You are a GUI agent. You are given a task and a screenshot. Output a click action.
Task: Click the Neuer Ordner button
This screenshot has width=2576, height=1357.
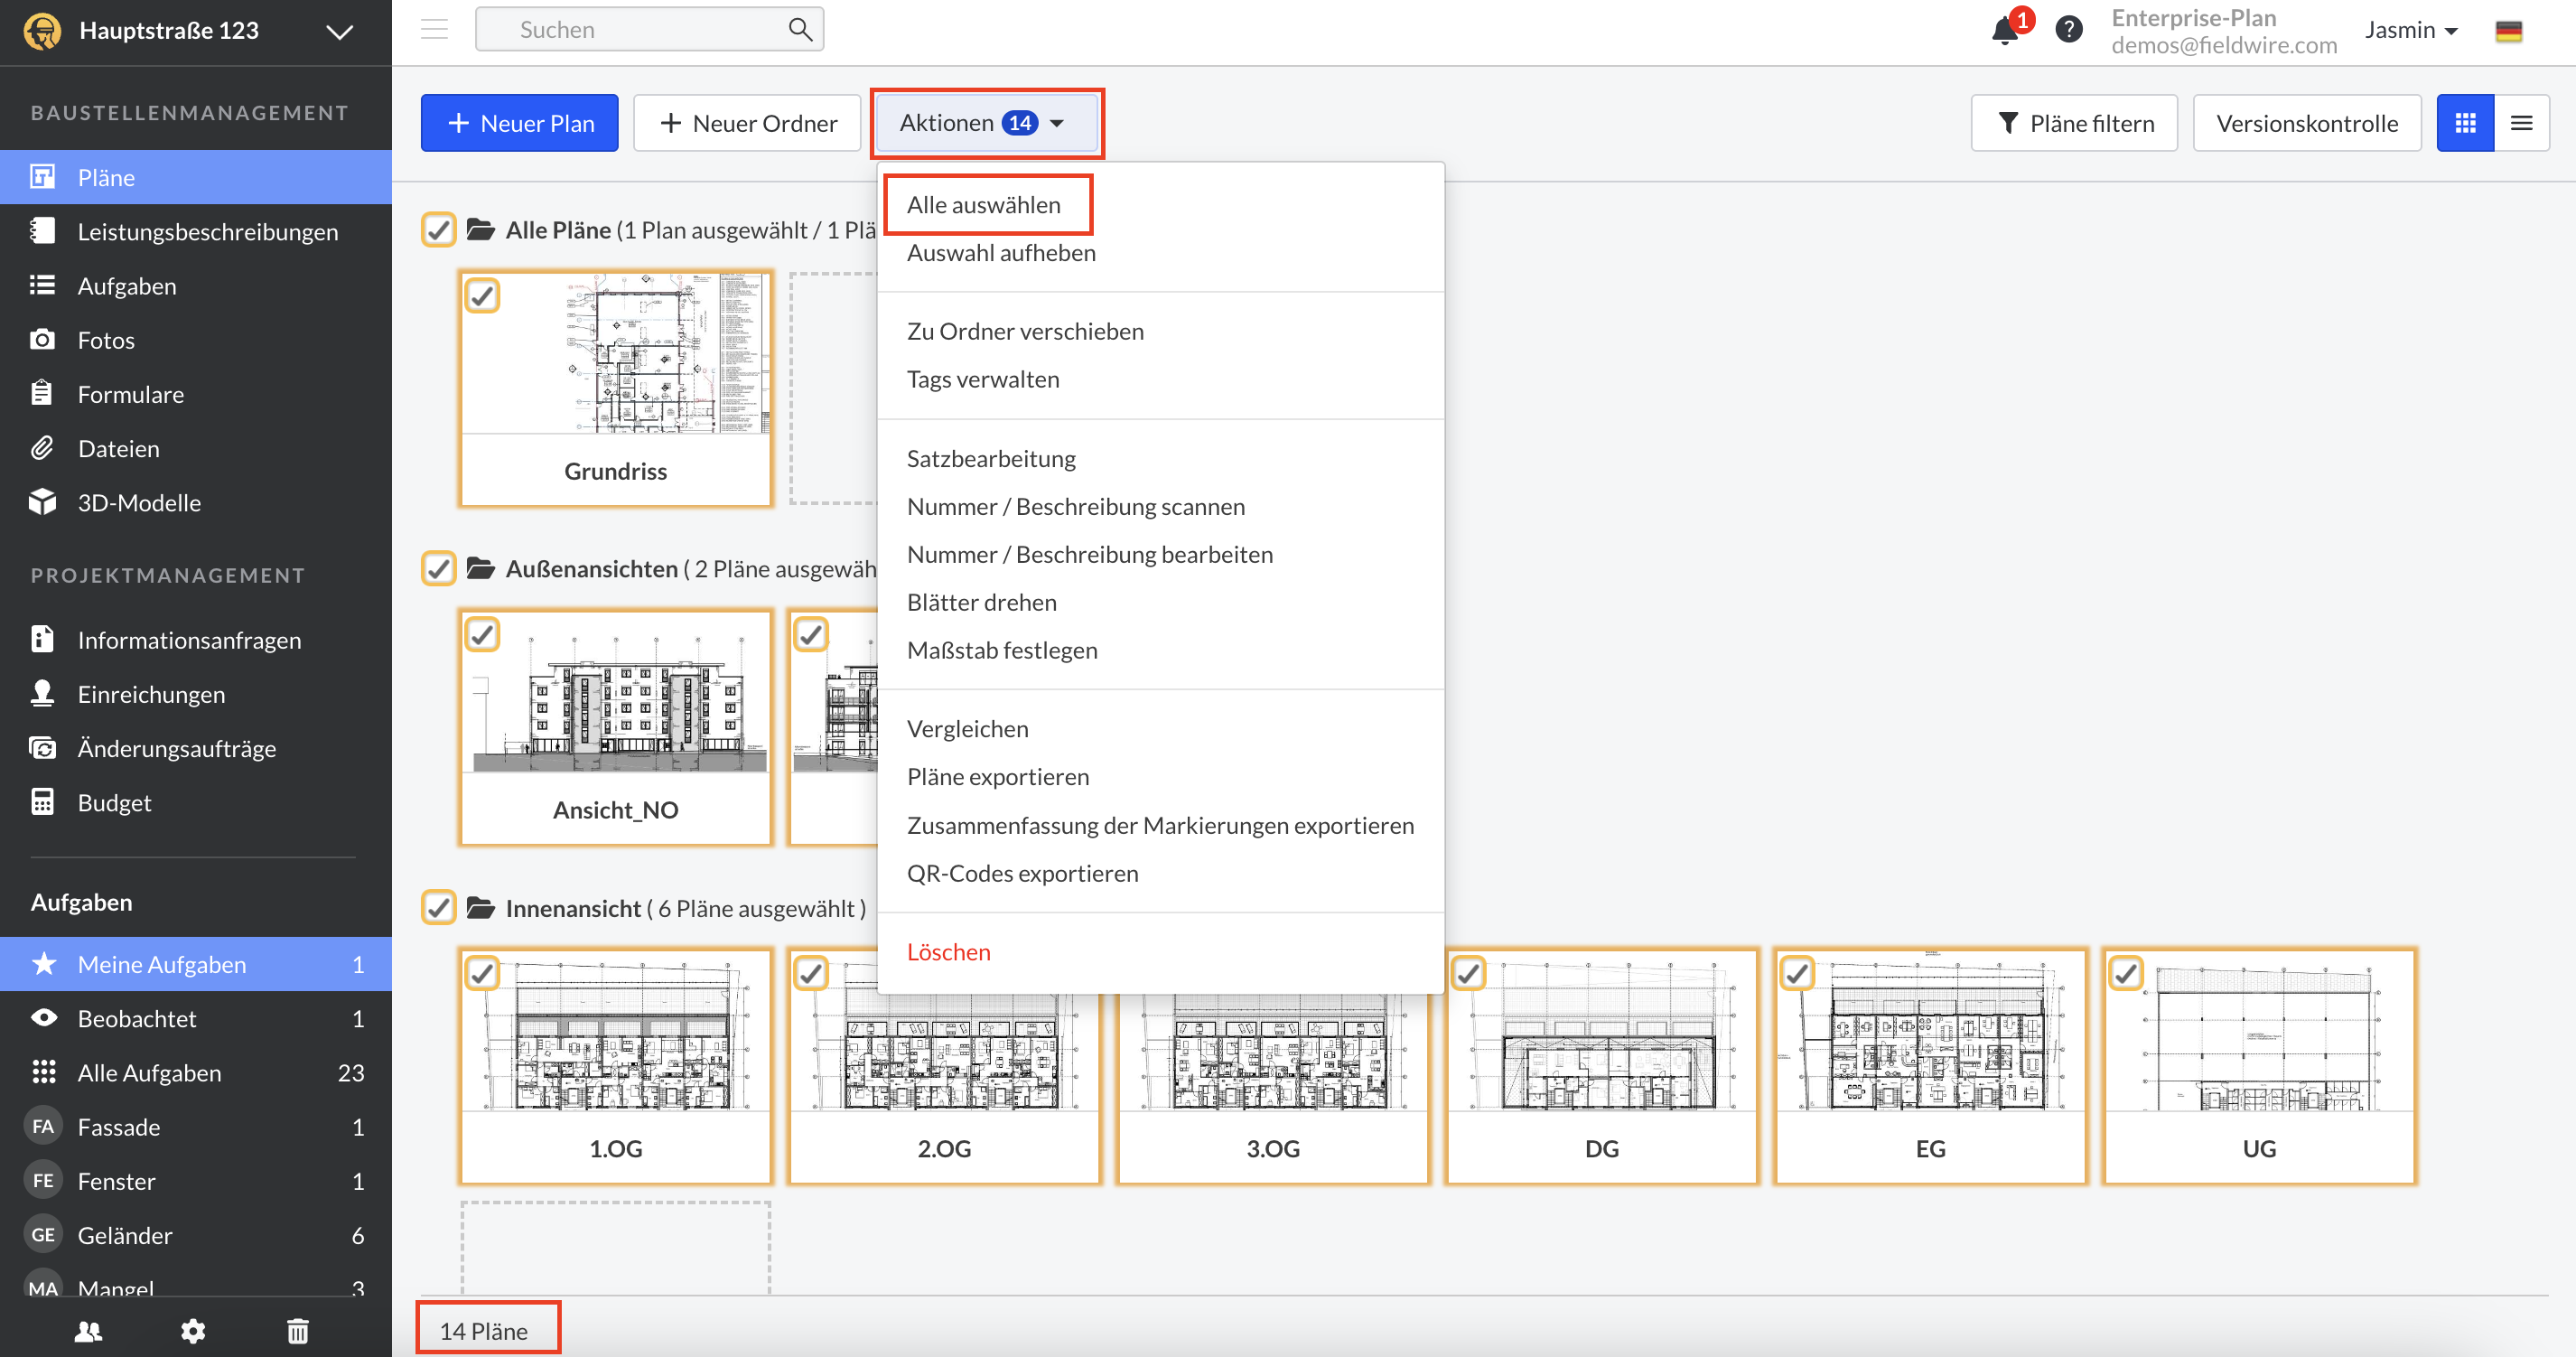(747, 123)
